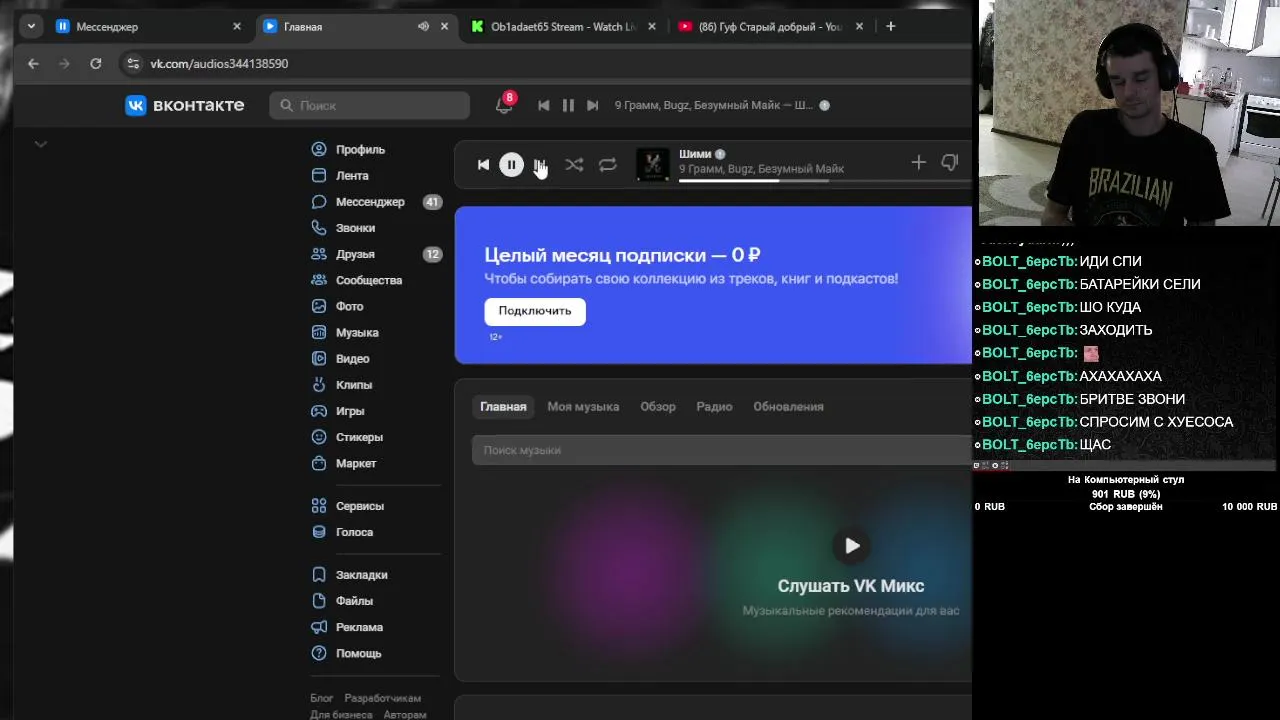Image resolution: width=1280 pixels, height=720 pixels.
Task: Seek on the Шими track progress bar
Action: pyautogui.click(x=825, y=181)
